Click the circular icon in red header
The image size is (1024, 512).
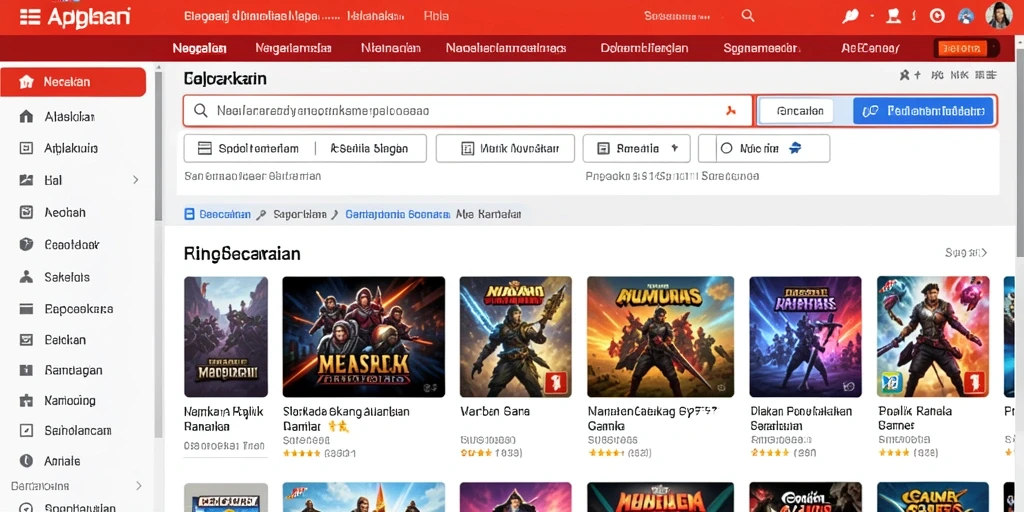(x=937, y=16)
